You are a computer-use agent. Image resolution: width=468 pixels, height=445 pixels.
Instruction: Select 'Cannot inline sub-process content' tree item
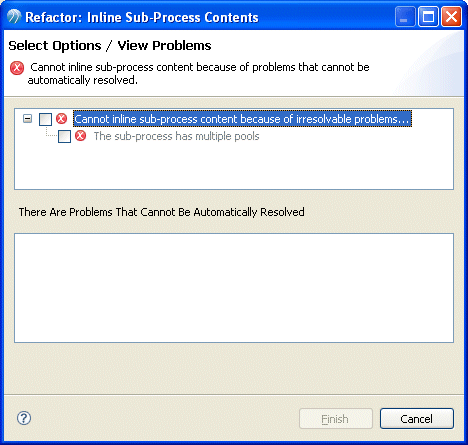pos(242,119)
